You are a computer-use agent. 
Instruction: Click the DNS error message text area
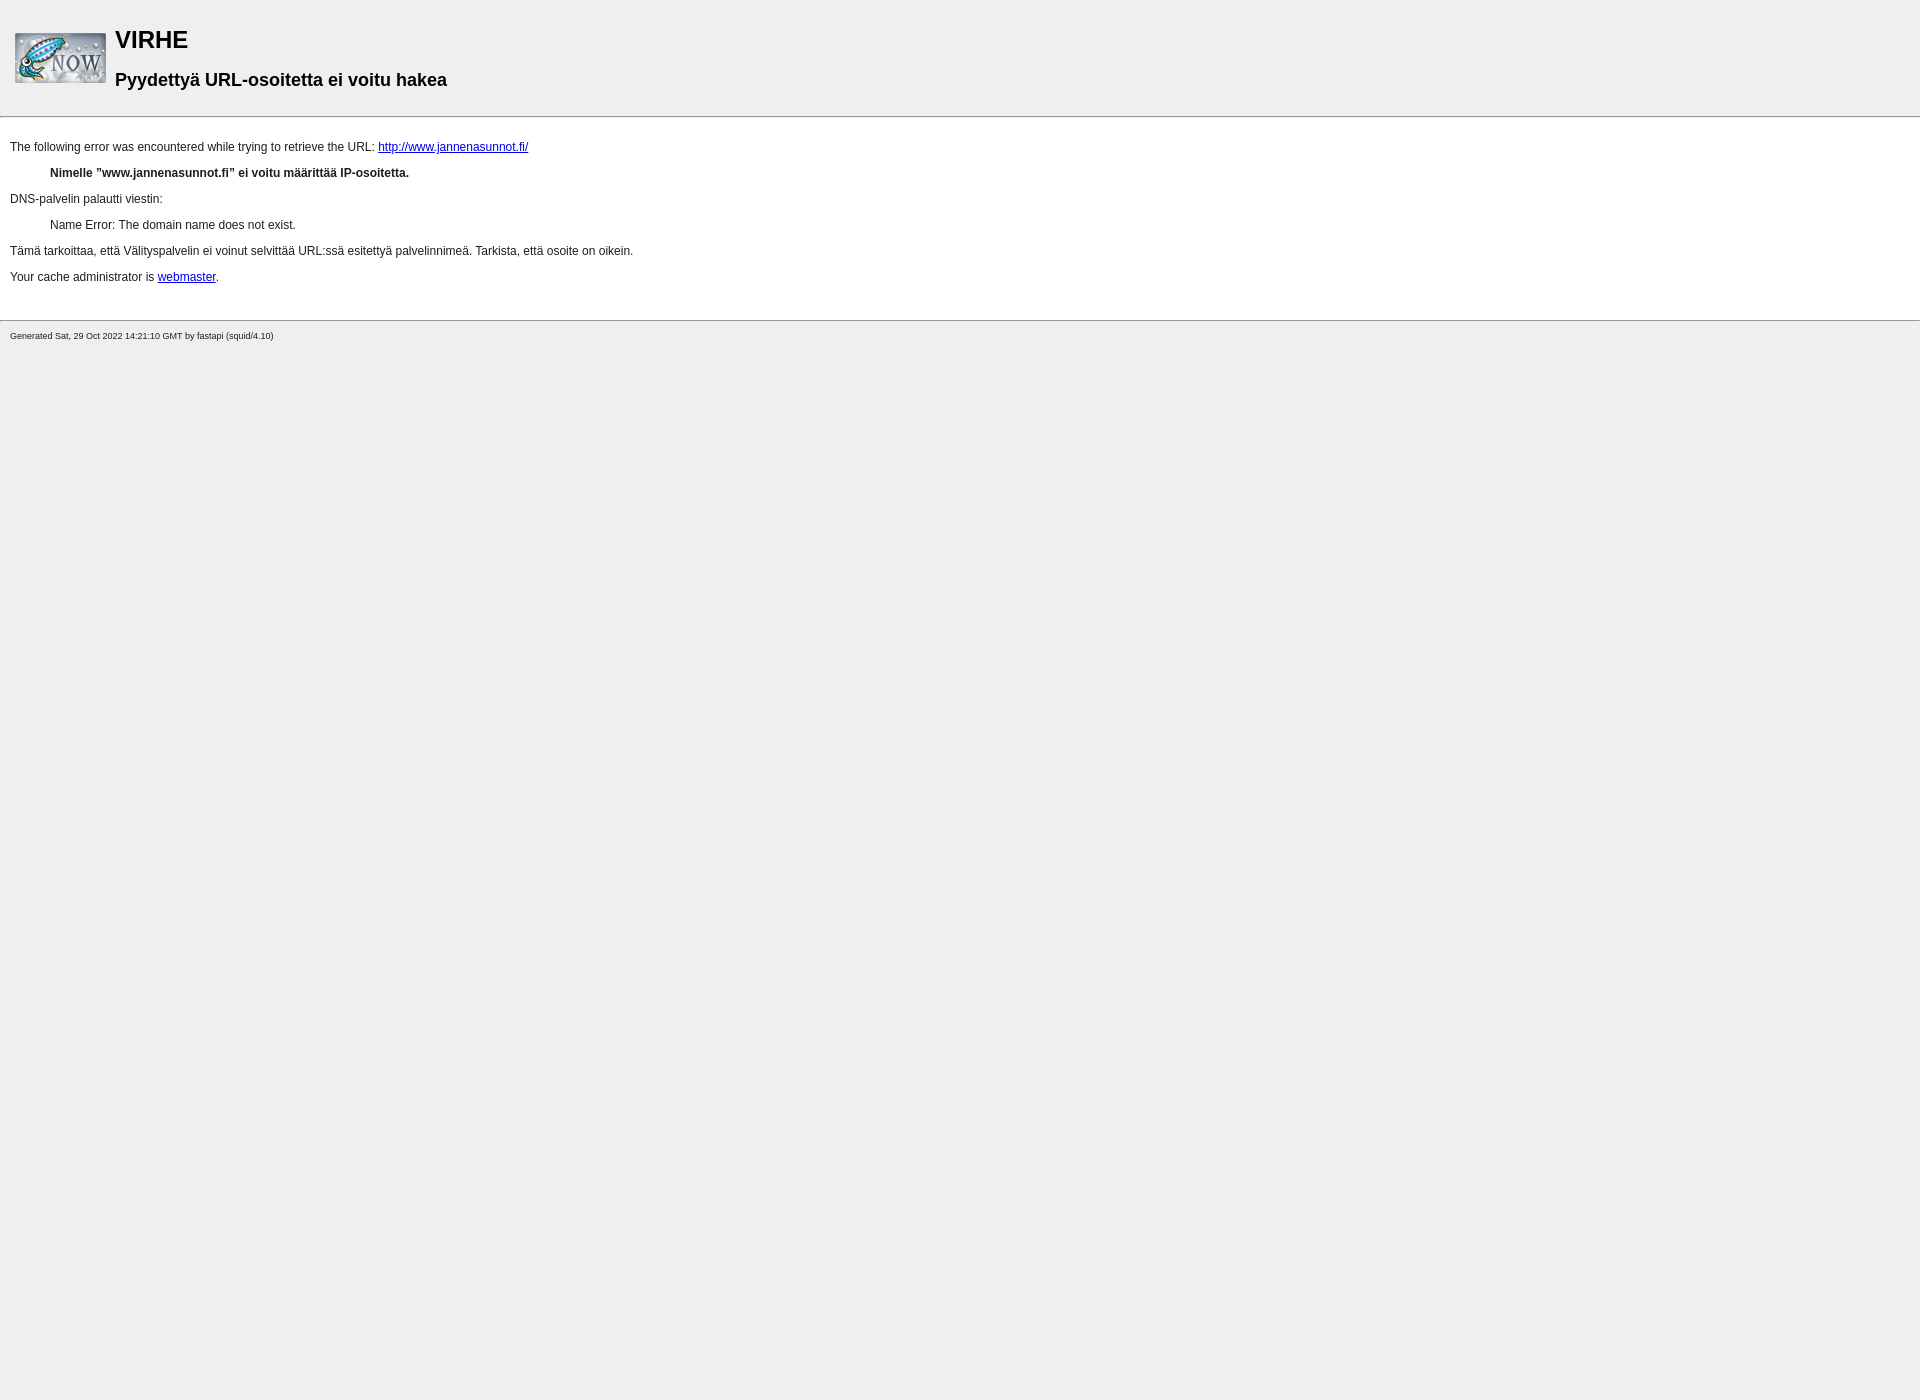171,224
